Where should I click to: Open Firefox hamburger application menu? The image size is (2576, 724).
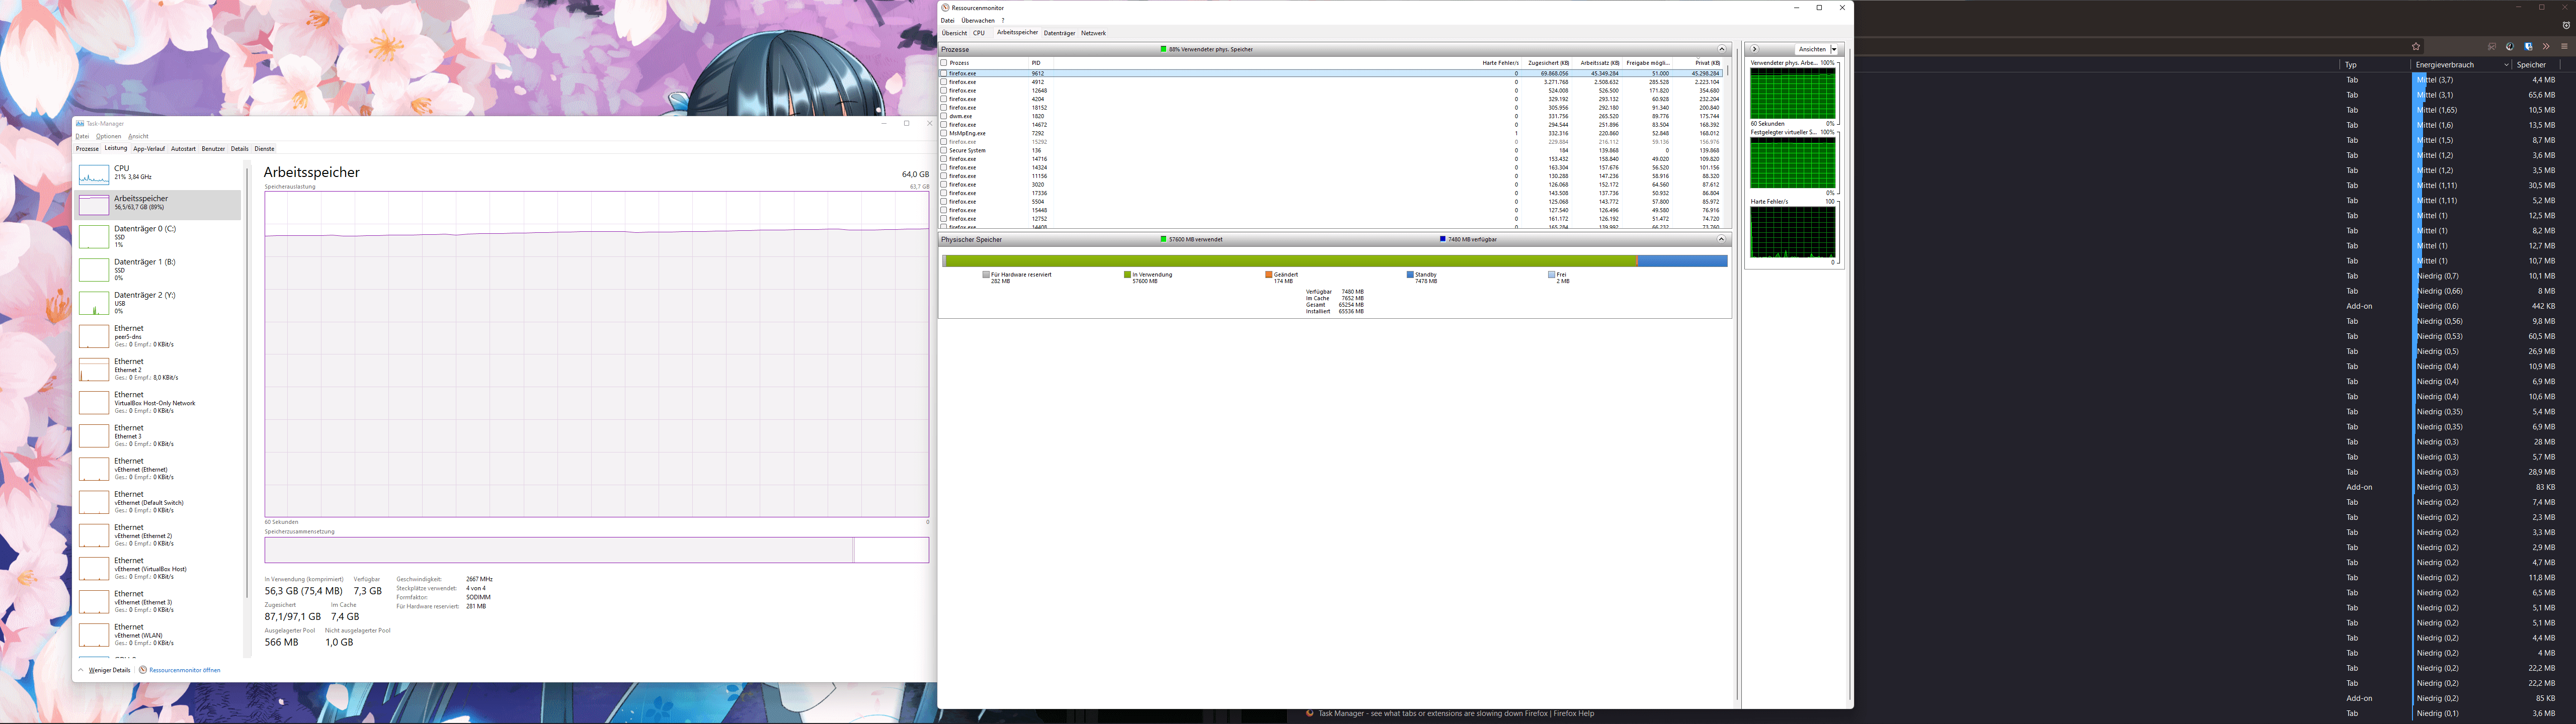pyautogui.click(x=2564, y=47)
